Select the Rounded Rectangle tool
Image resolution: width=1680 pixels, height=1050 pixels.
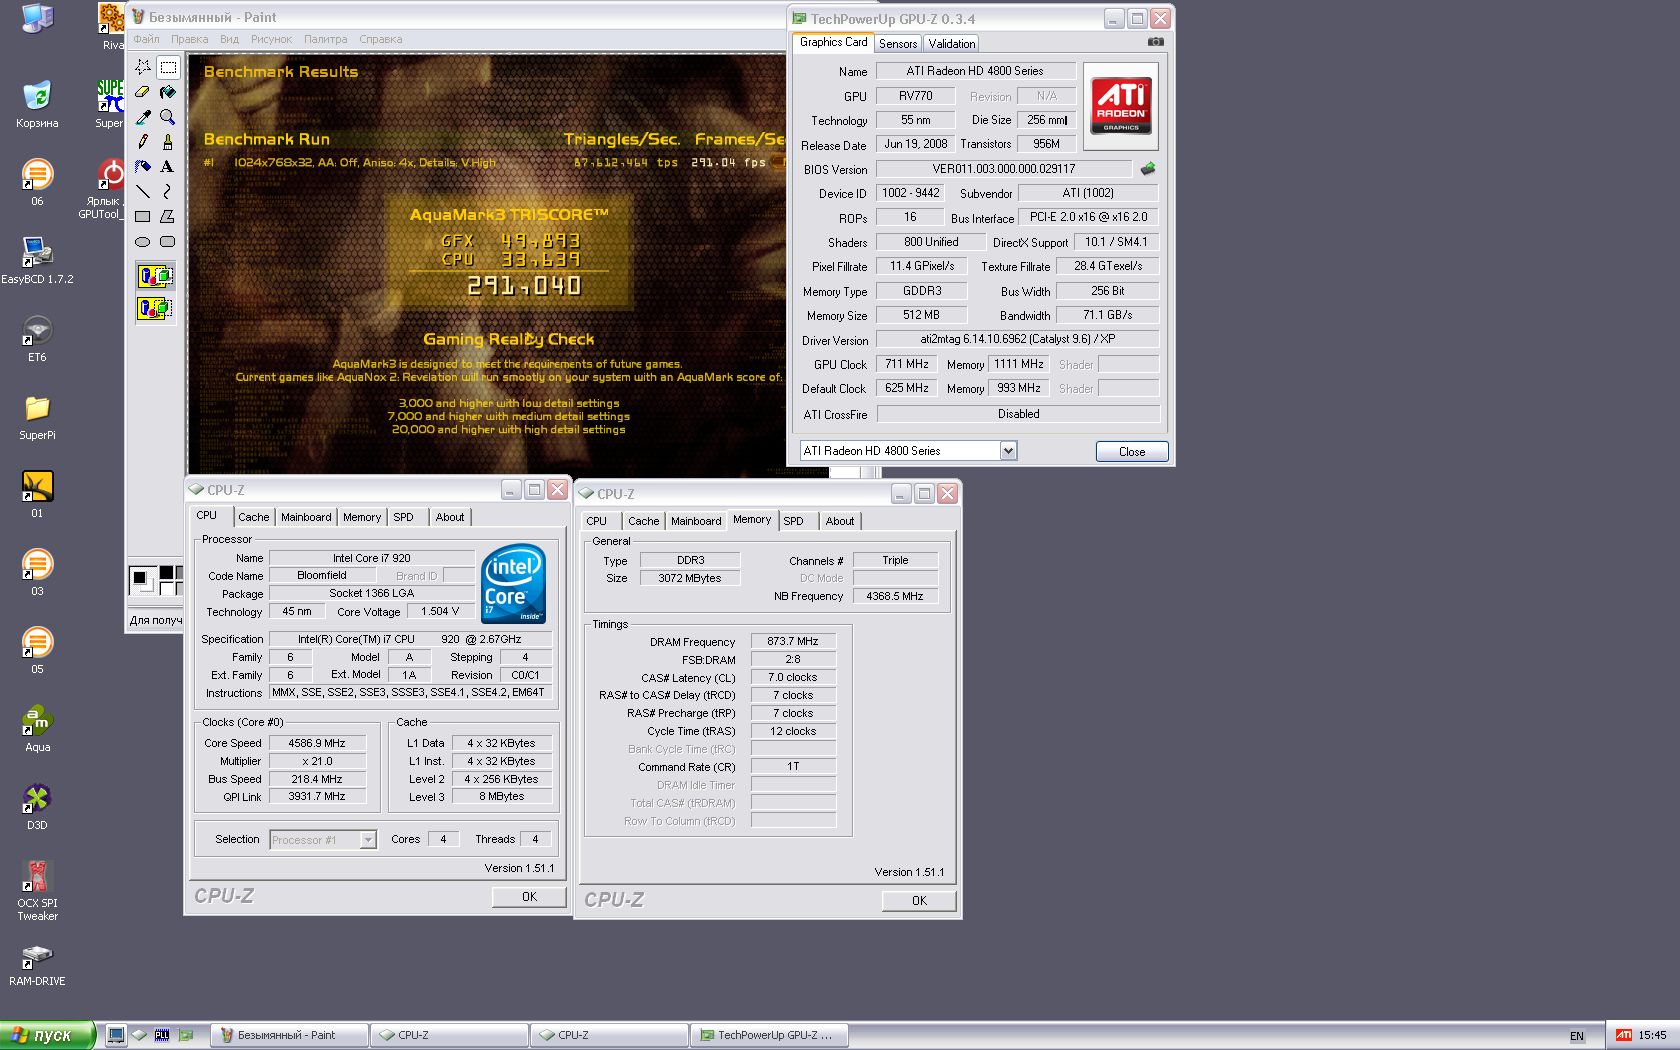pos(168,241)
